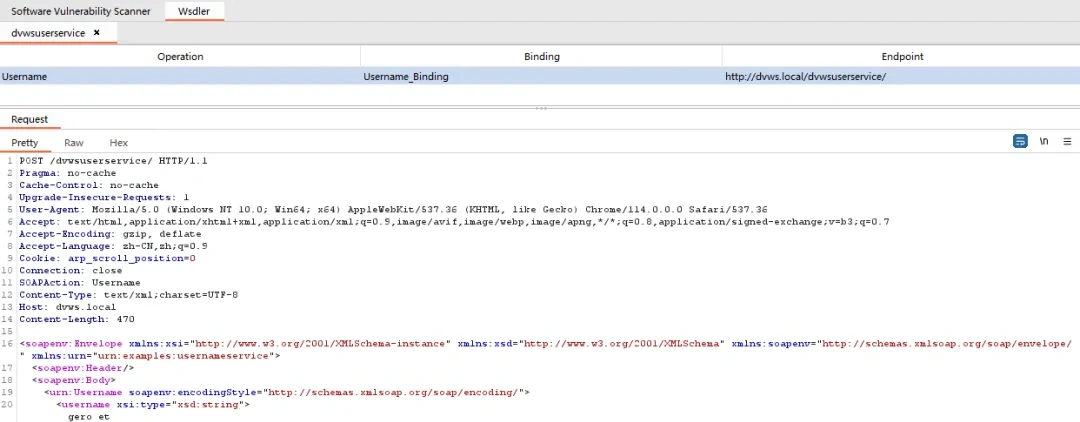Viewport: 1080px width, 422px height.
Task: Click the User-Agent header line
Action: point(393,209)
